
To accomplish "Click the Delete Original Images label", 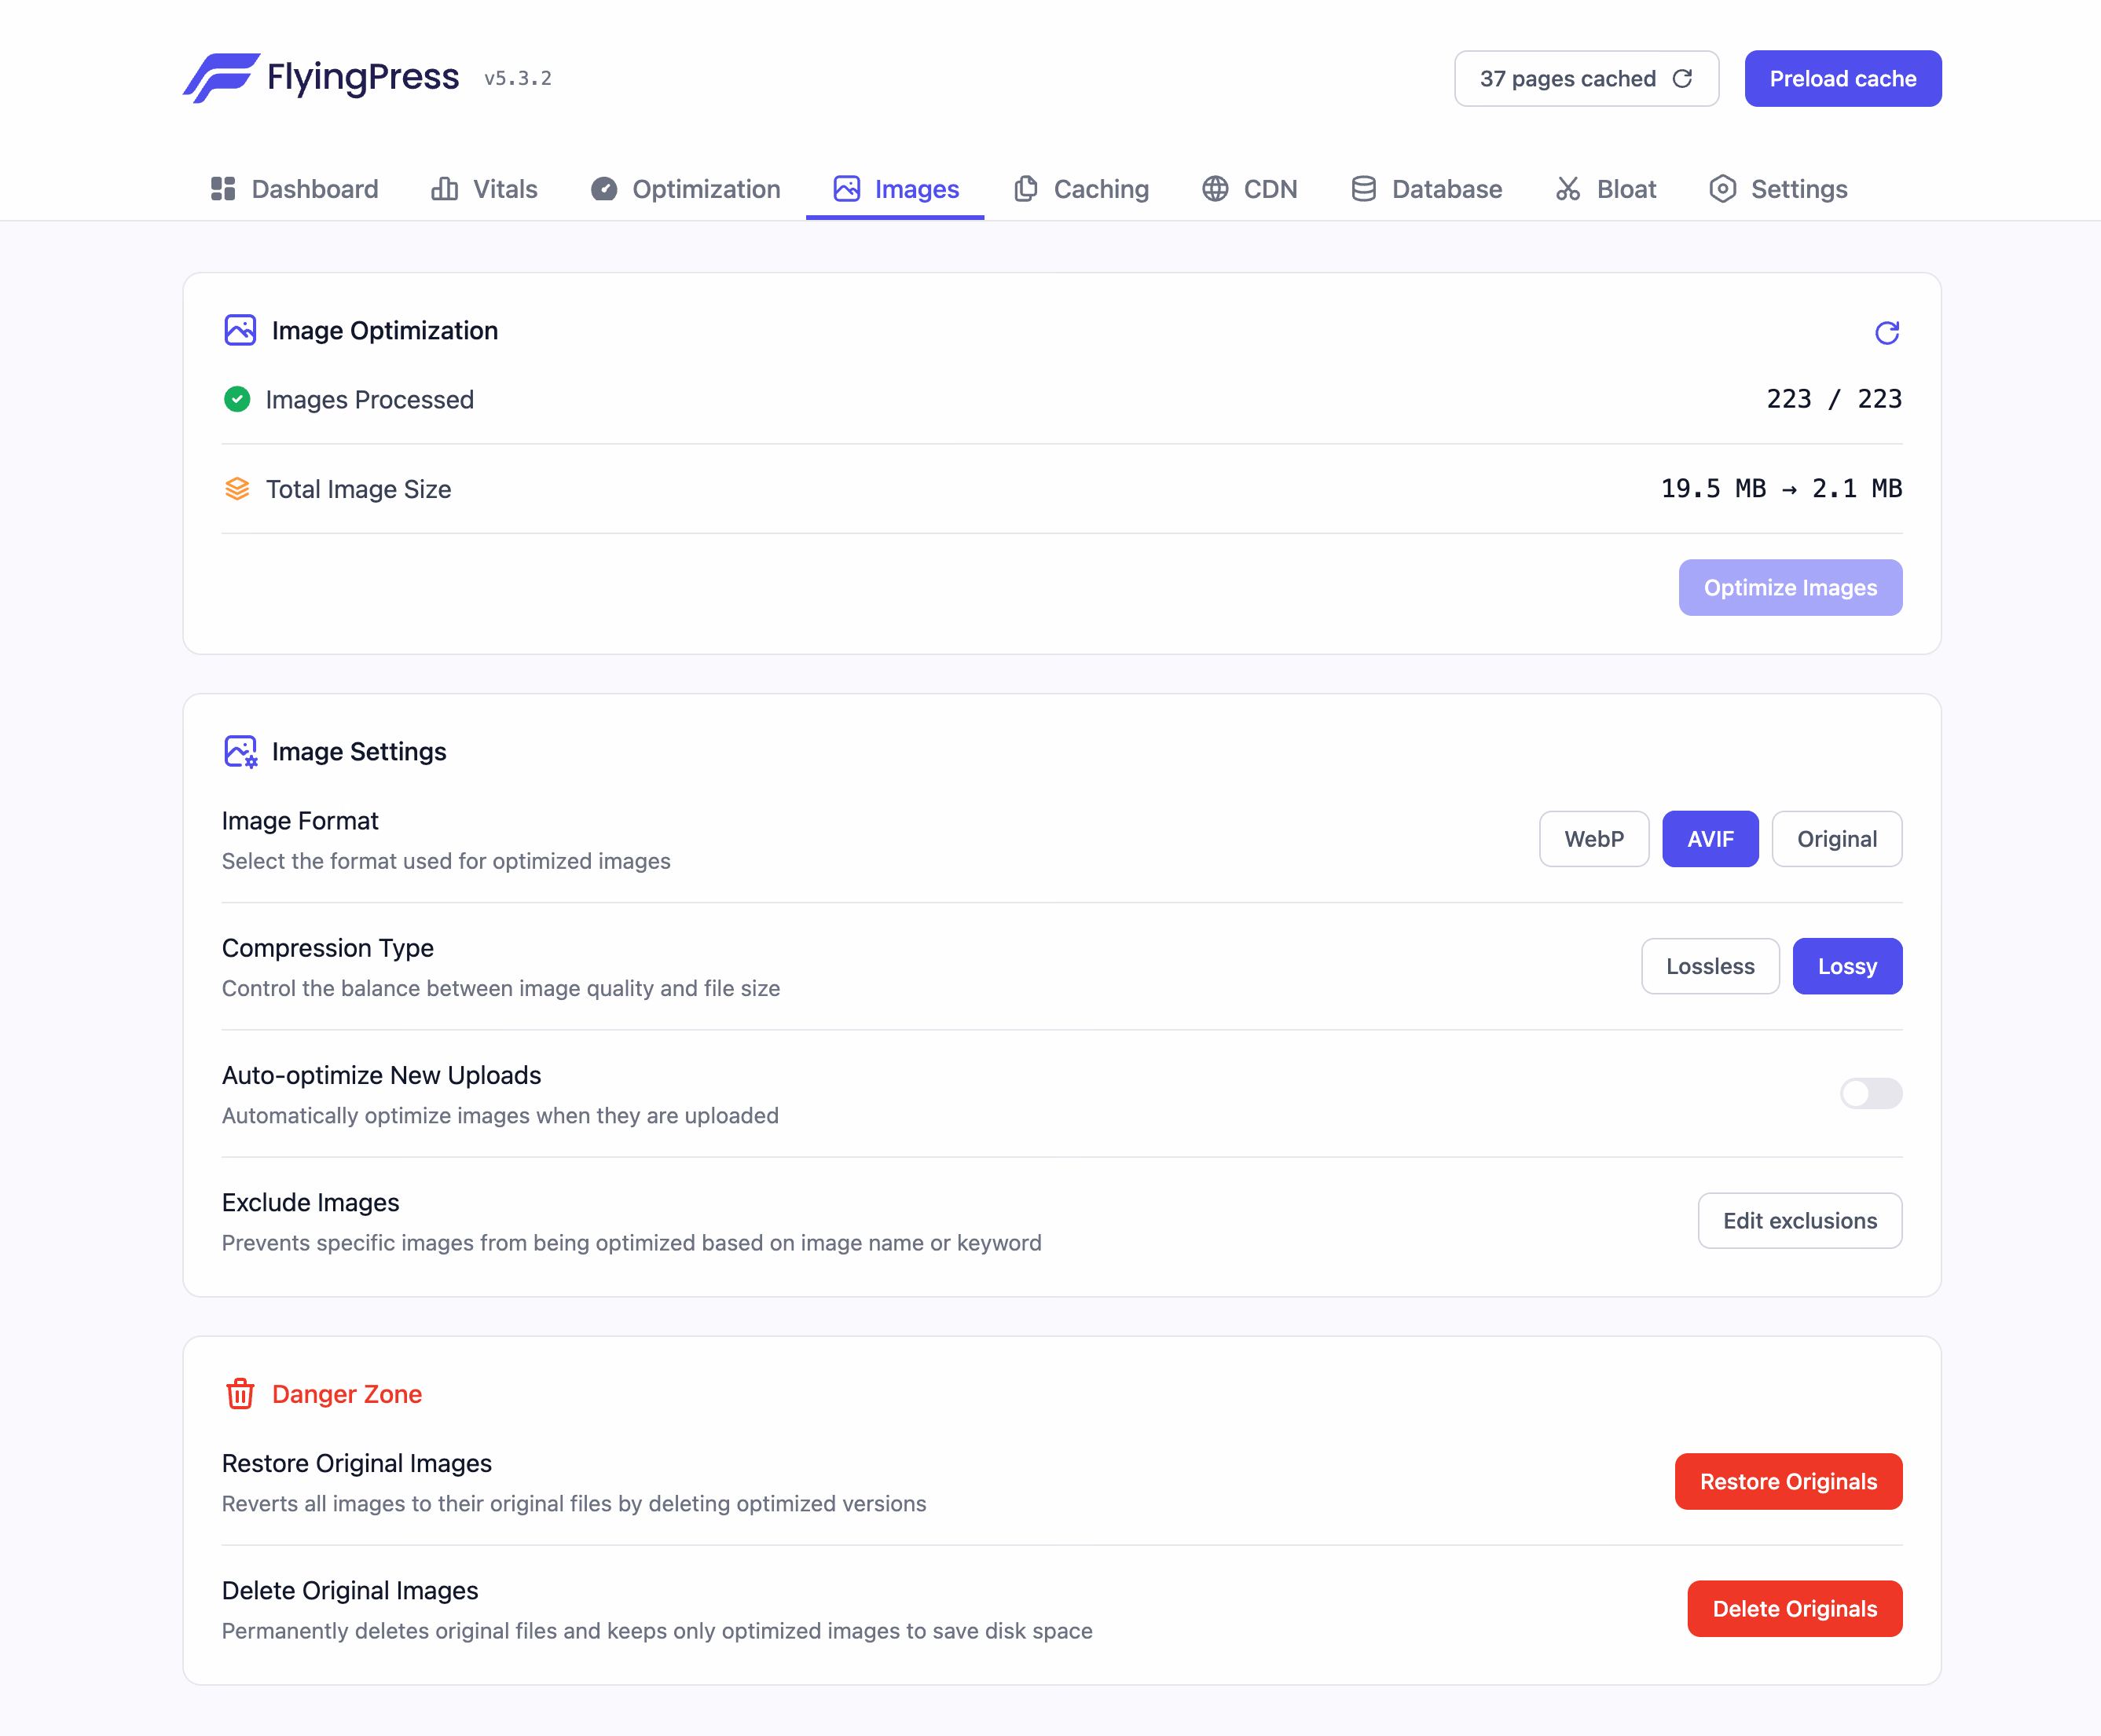I will click(350, 1590).
